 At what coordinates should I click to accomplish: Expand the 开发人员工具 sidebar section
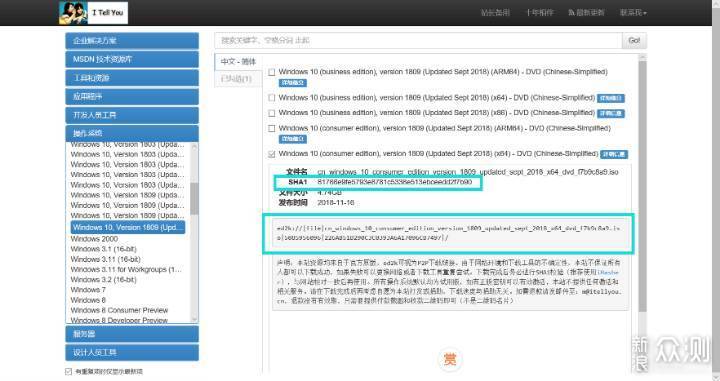(x=132, y=115)
